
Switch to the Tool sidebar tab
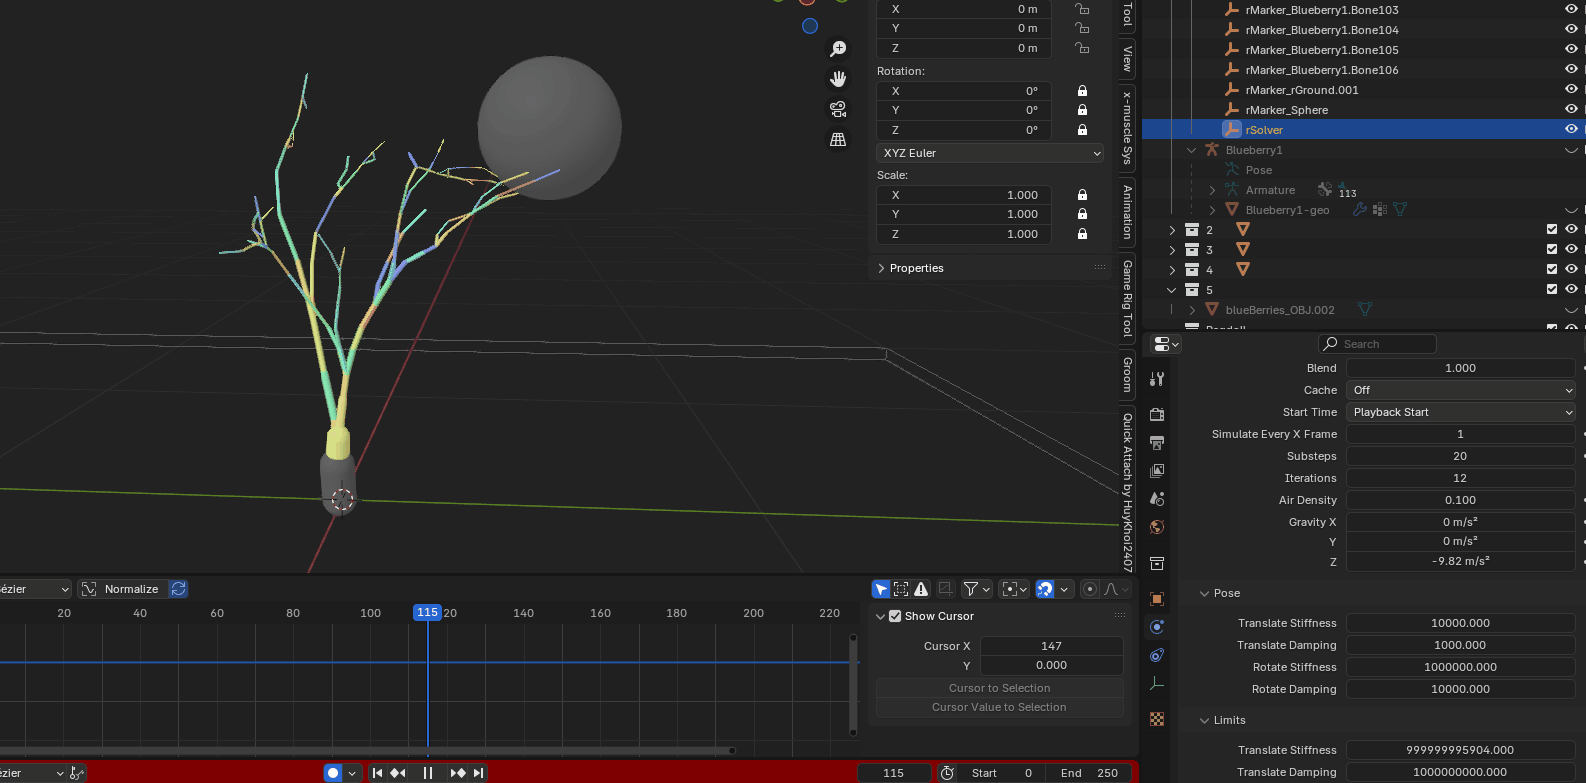tap(1127, 14)
